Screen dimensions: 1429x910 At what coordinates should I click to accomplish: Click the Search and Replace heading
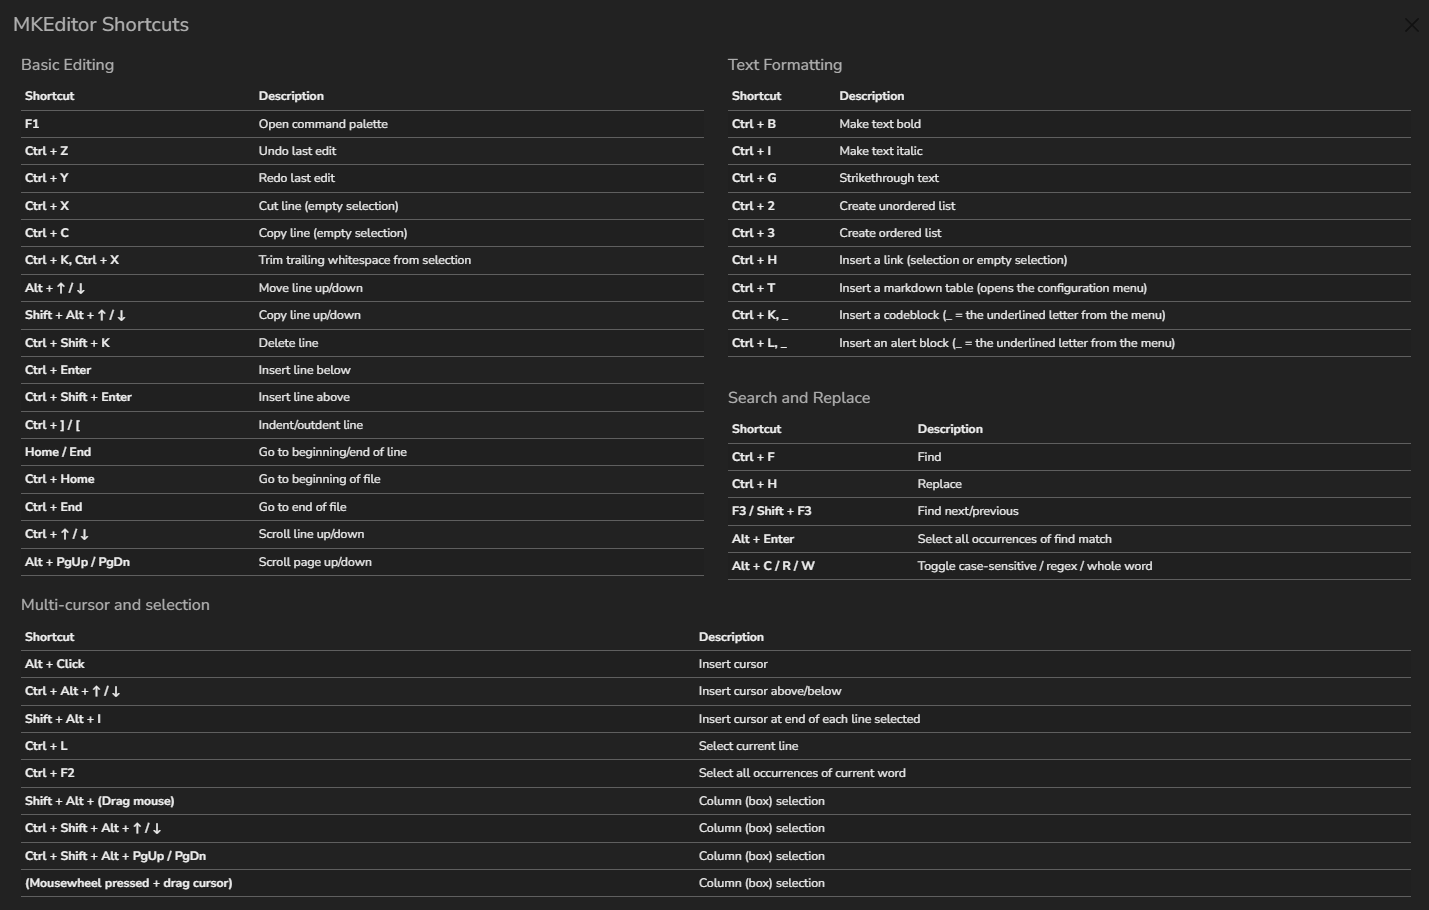(798, 398)
